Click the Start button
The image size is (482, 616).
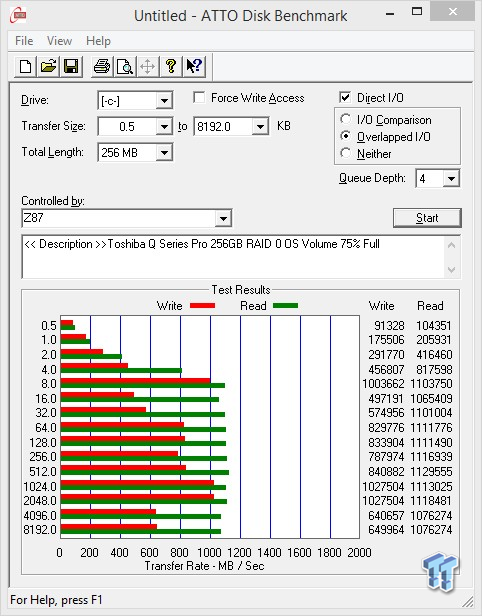427,218
